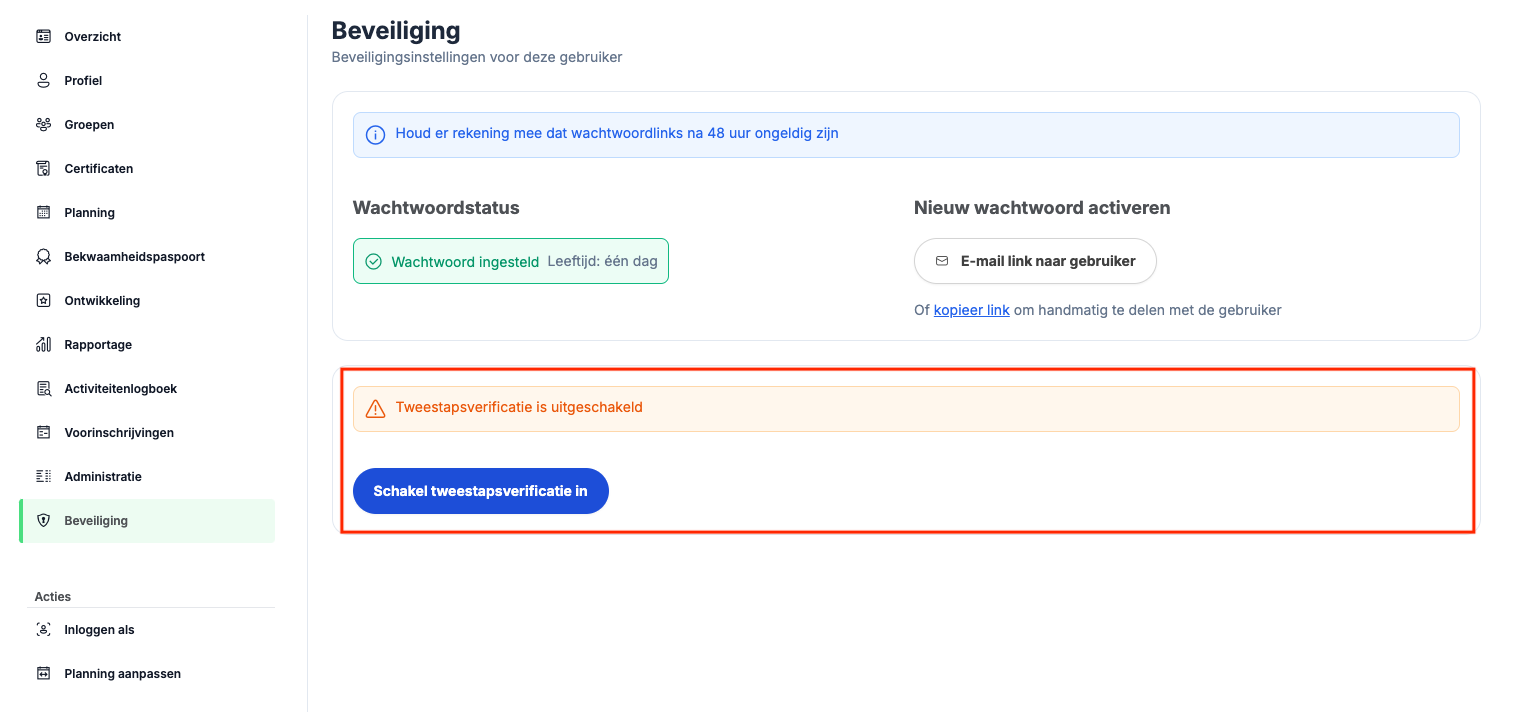Screen dimensions: 1519x720
Task: Click the Activiteitenlogboek icon
Action: point(43,389)
